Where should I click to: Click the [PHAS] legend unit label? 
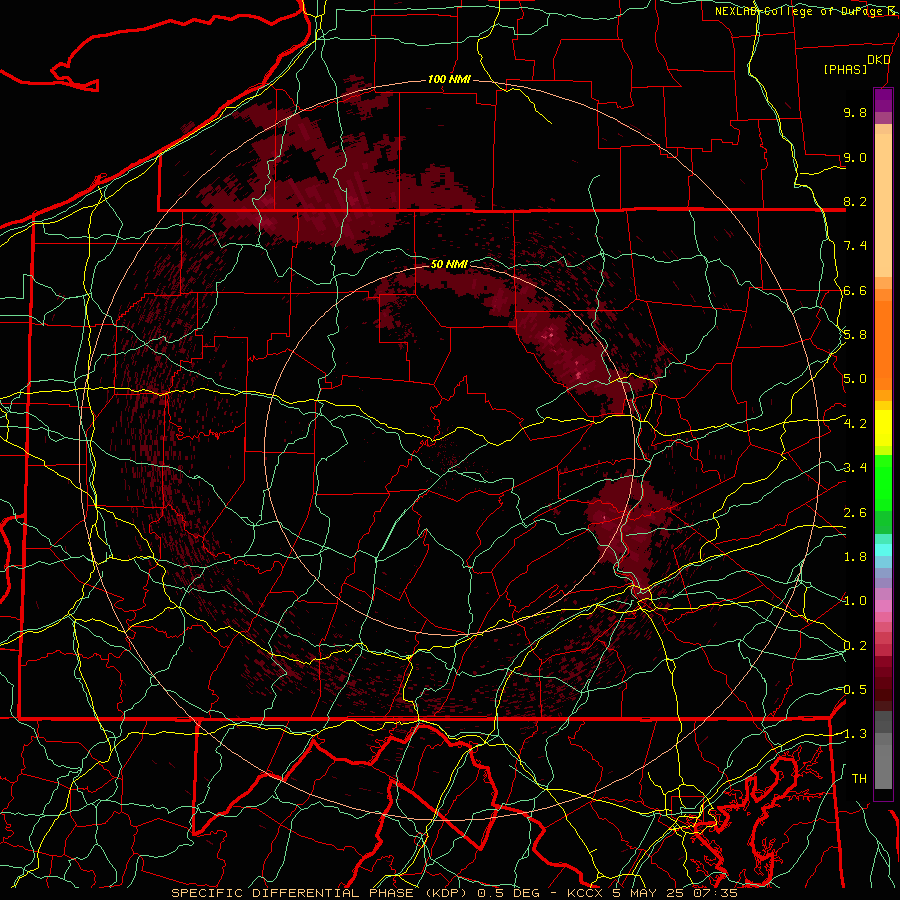tap(845, 69)
